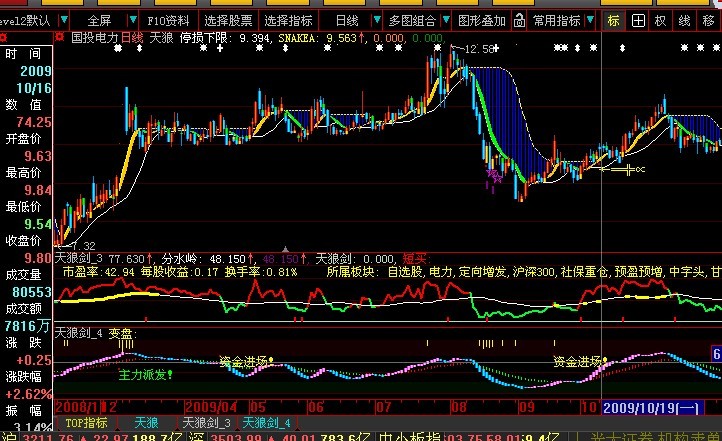Open the 日线 period dropdown arrow
The height and width of the screenshot is (441, 722).
[x=377, y=20]
